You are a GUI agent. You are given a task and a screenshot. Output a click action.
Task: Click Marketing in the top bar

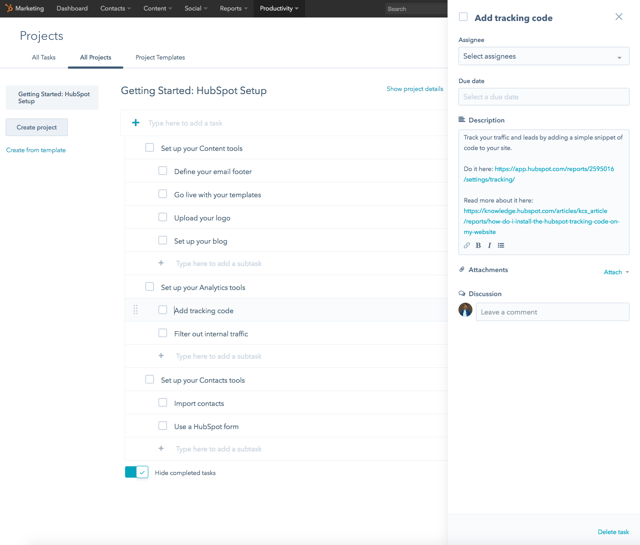[x=29, y=9]
